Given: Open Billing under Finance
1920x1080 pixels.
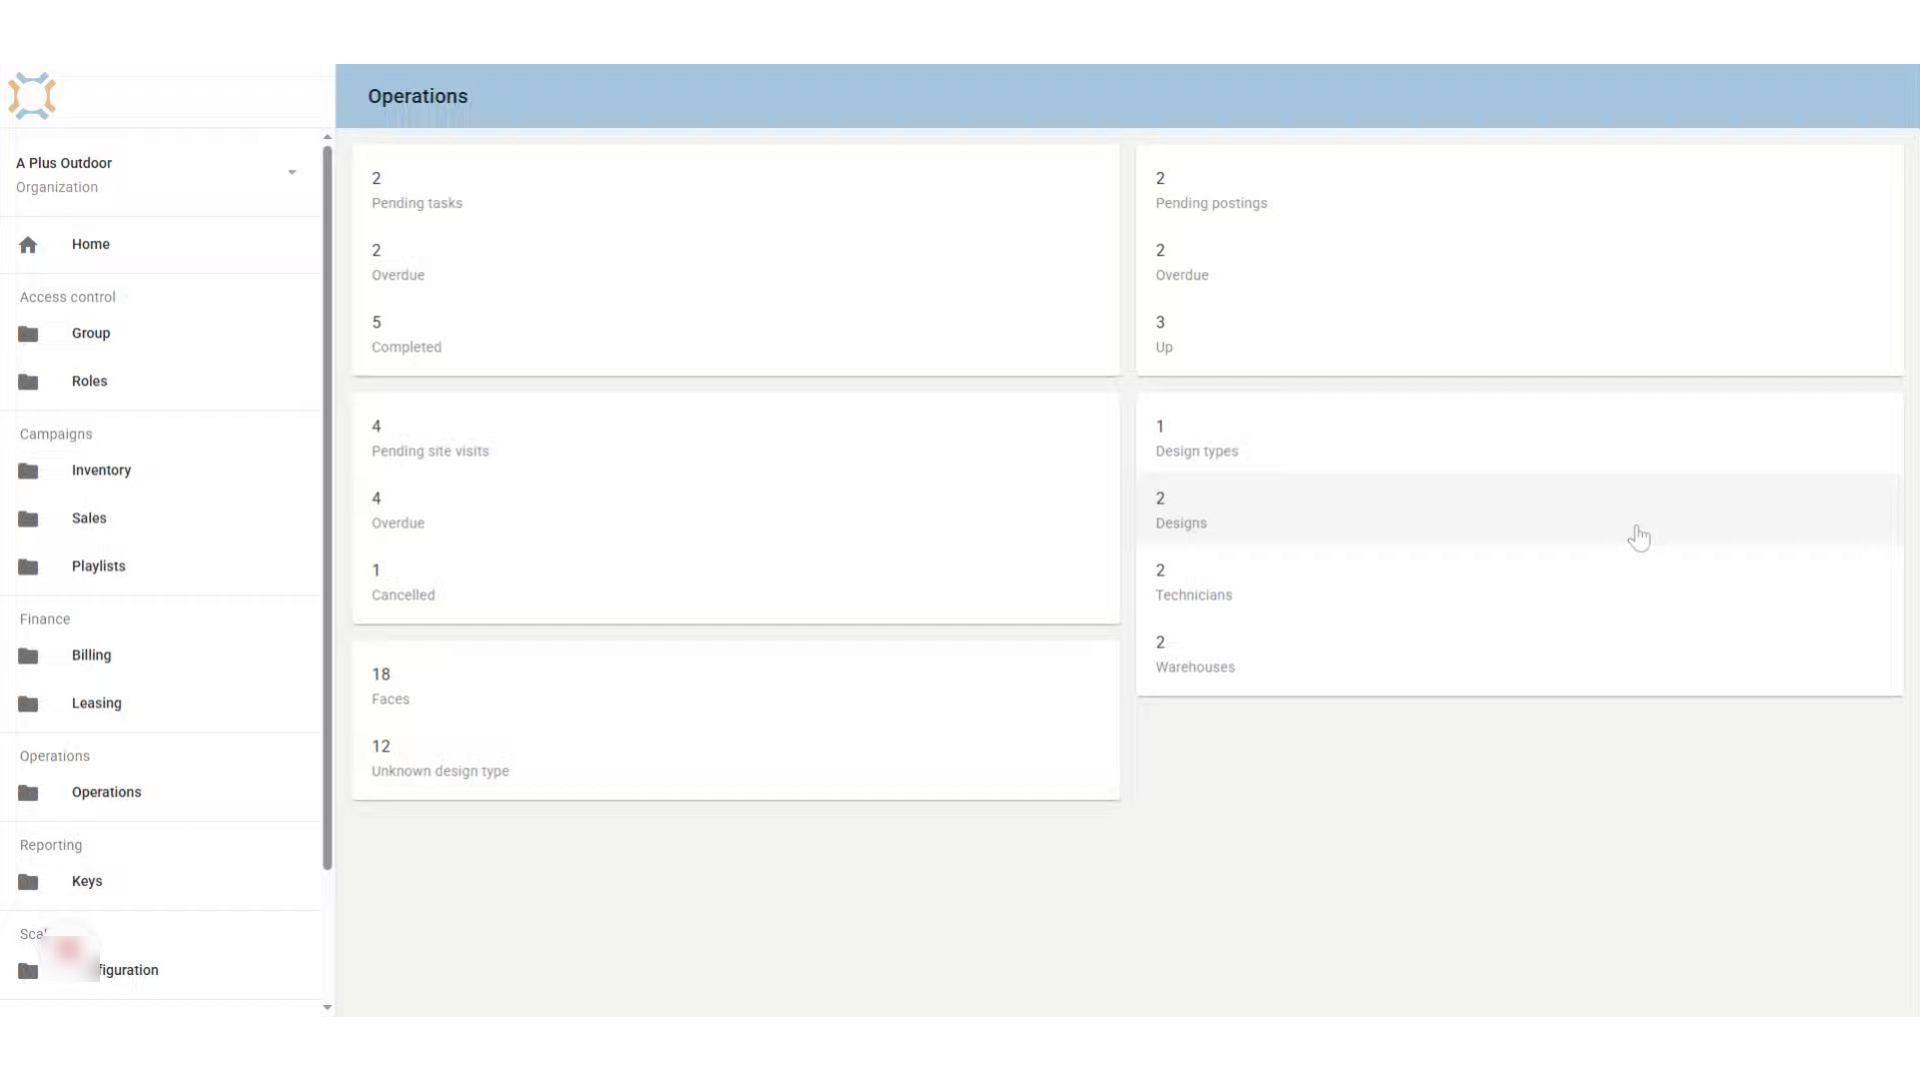Looking at the screenshot, I should coord(160,656).
